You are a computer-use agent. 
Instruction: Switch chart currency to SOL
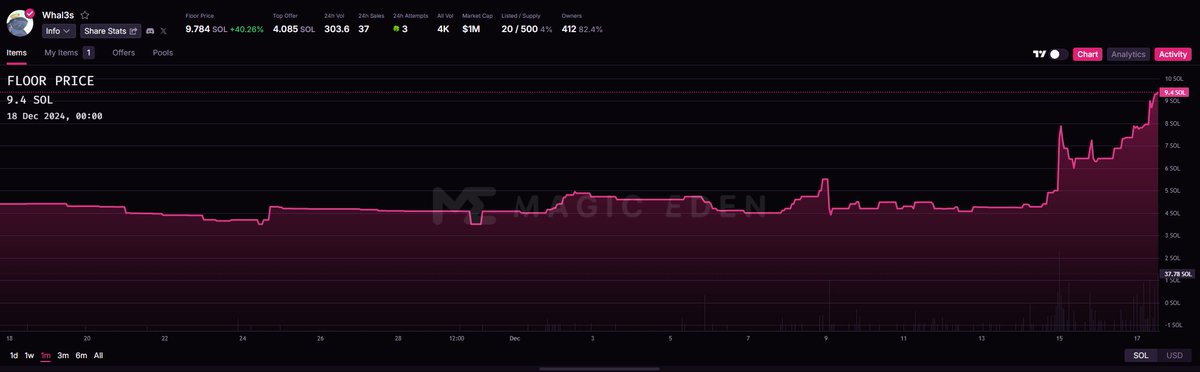pos(1141,355)
